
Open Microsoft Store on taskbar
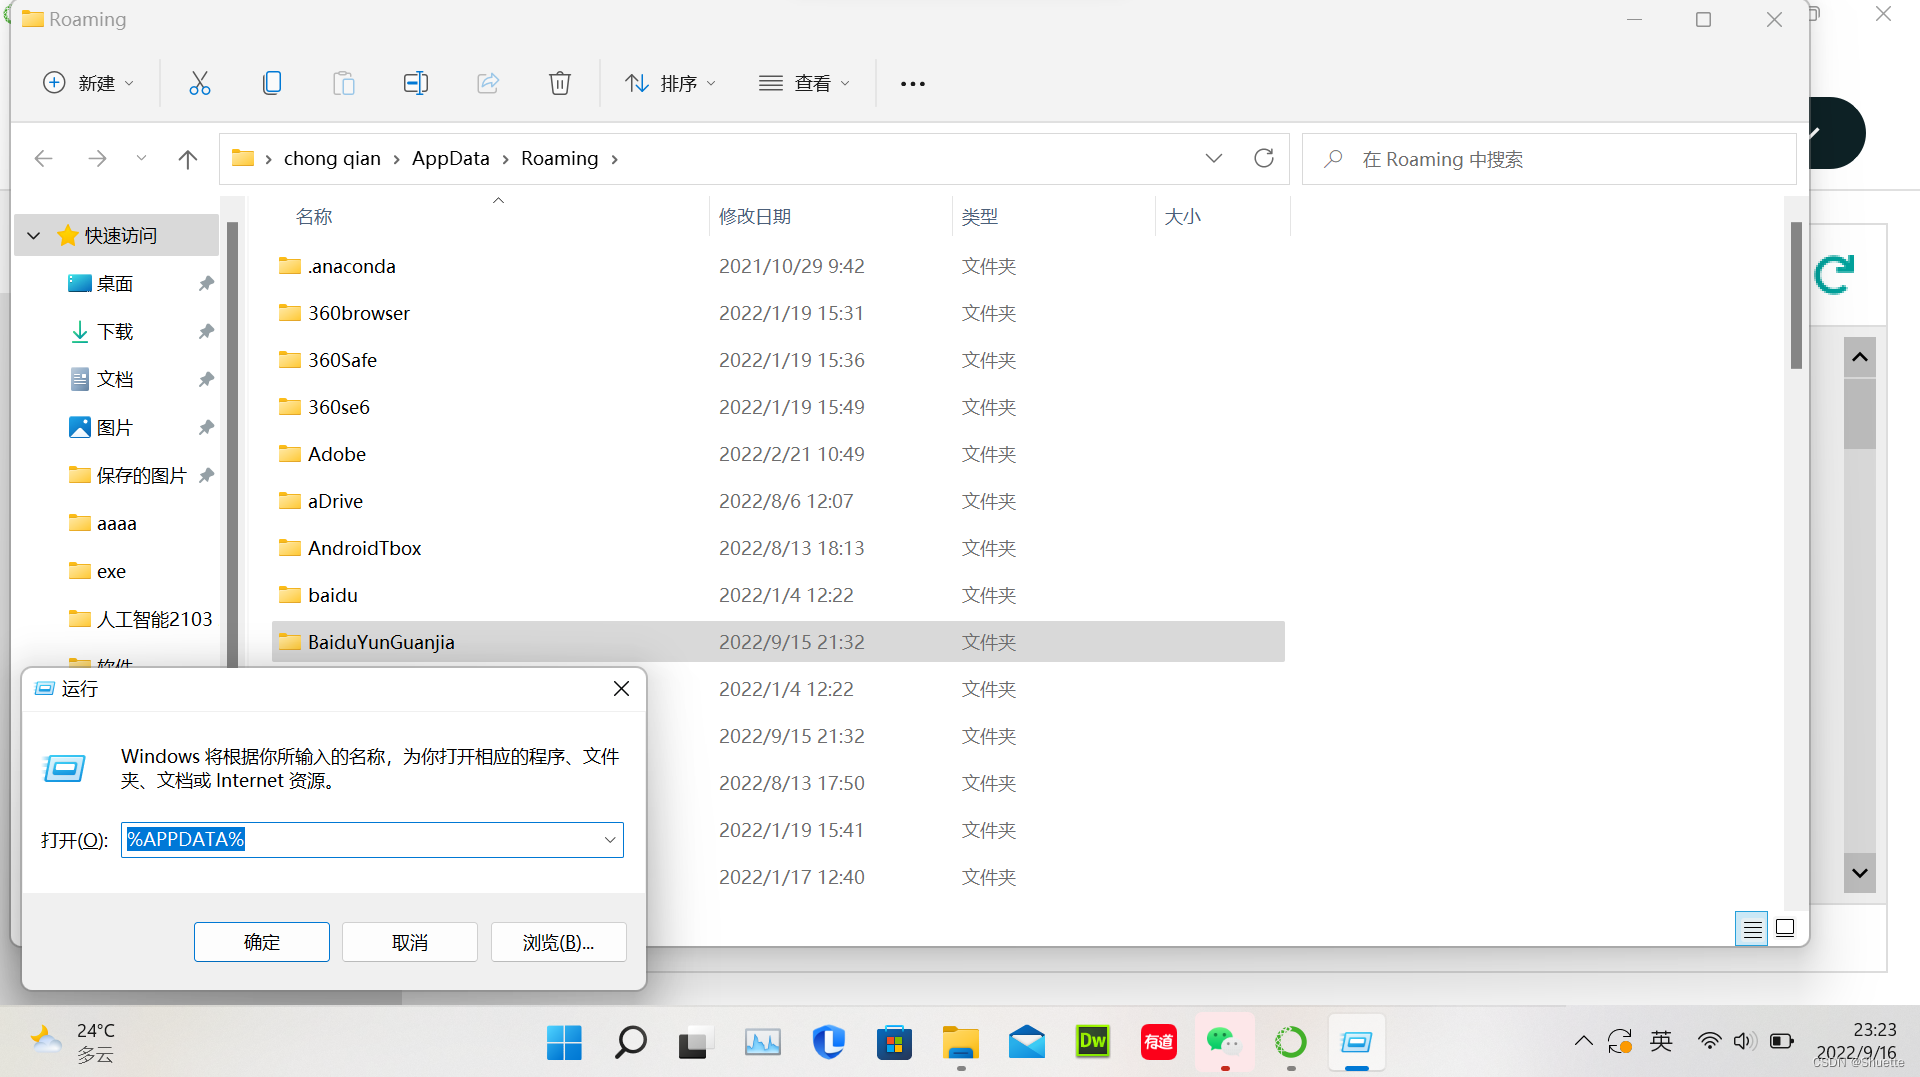[x=894, y=1042]
